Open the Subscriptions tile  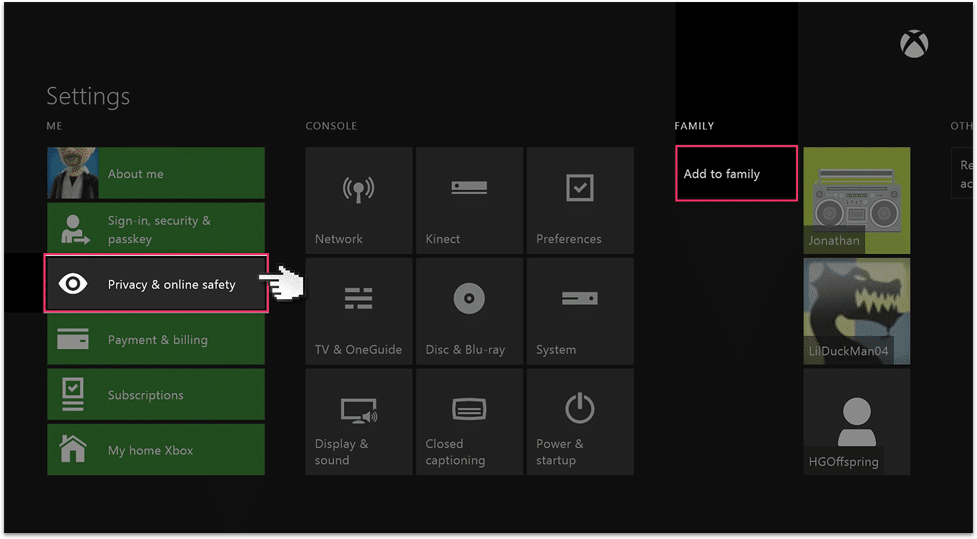156,394
